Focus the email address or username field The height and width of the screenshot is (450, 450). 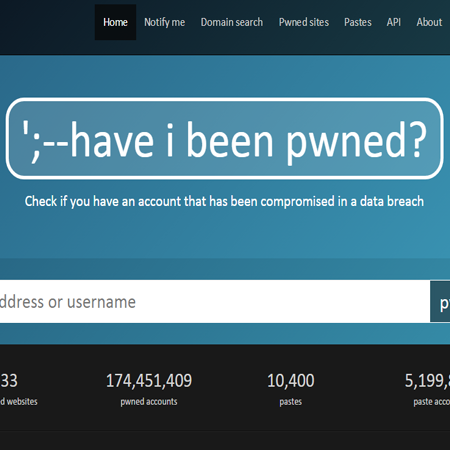(215, 302)
